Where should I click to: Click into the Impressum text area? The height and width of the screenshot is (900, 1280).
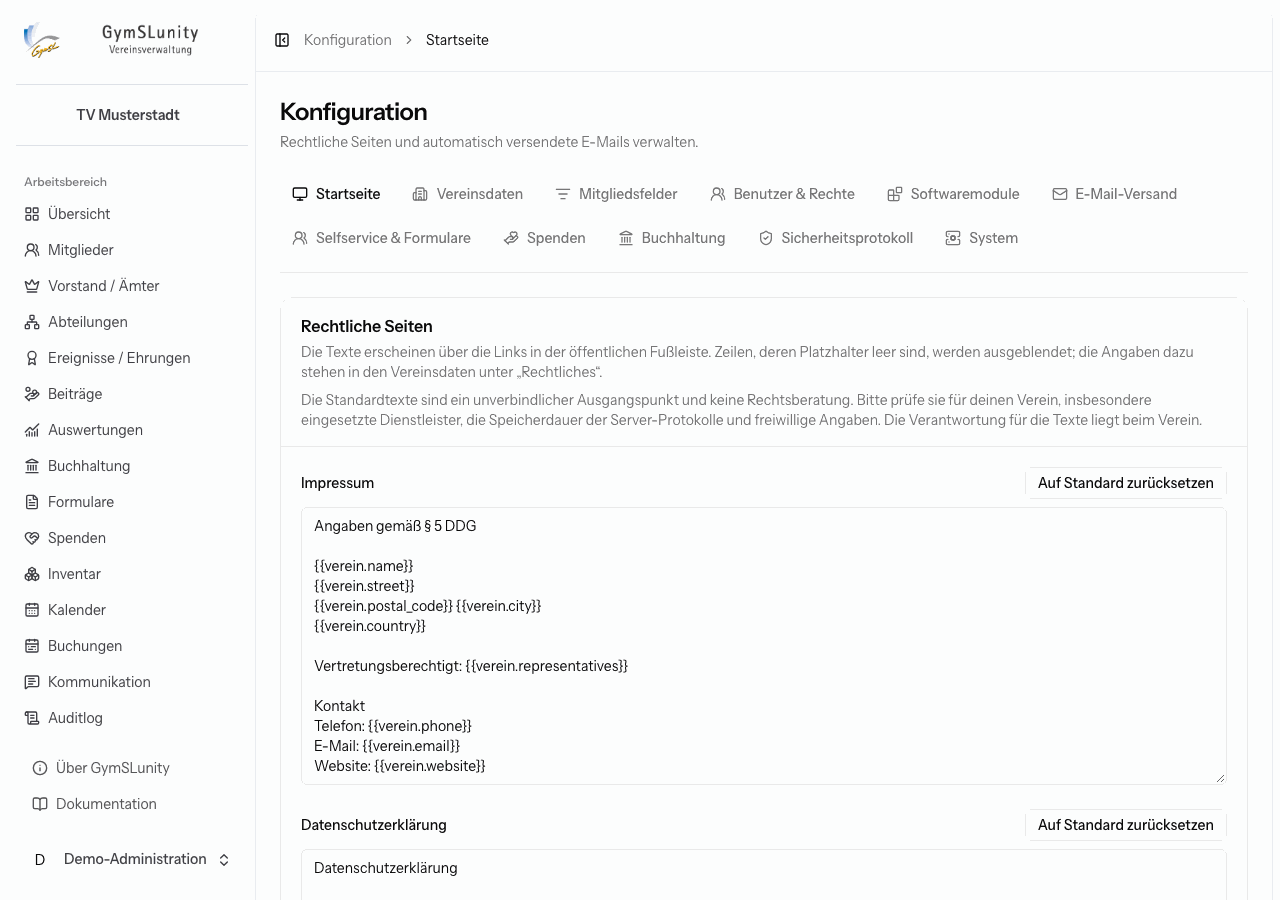764,646
